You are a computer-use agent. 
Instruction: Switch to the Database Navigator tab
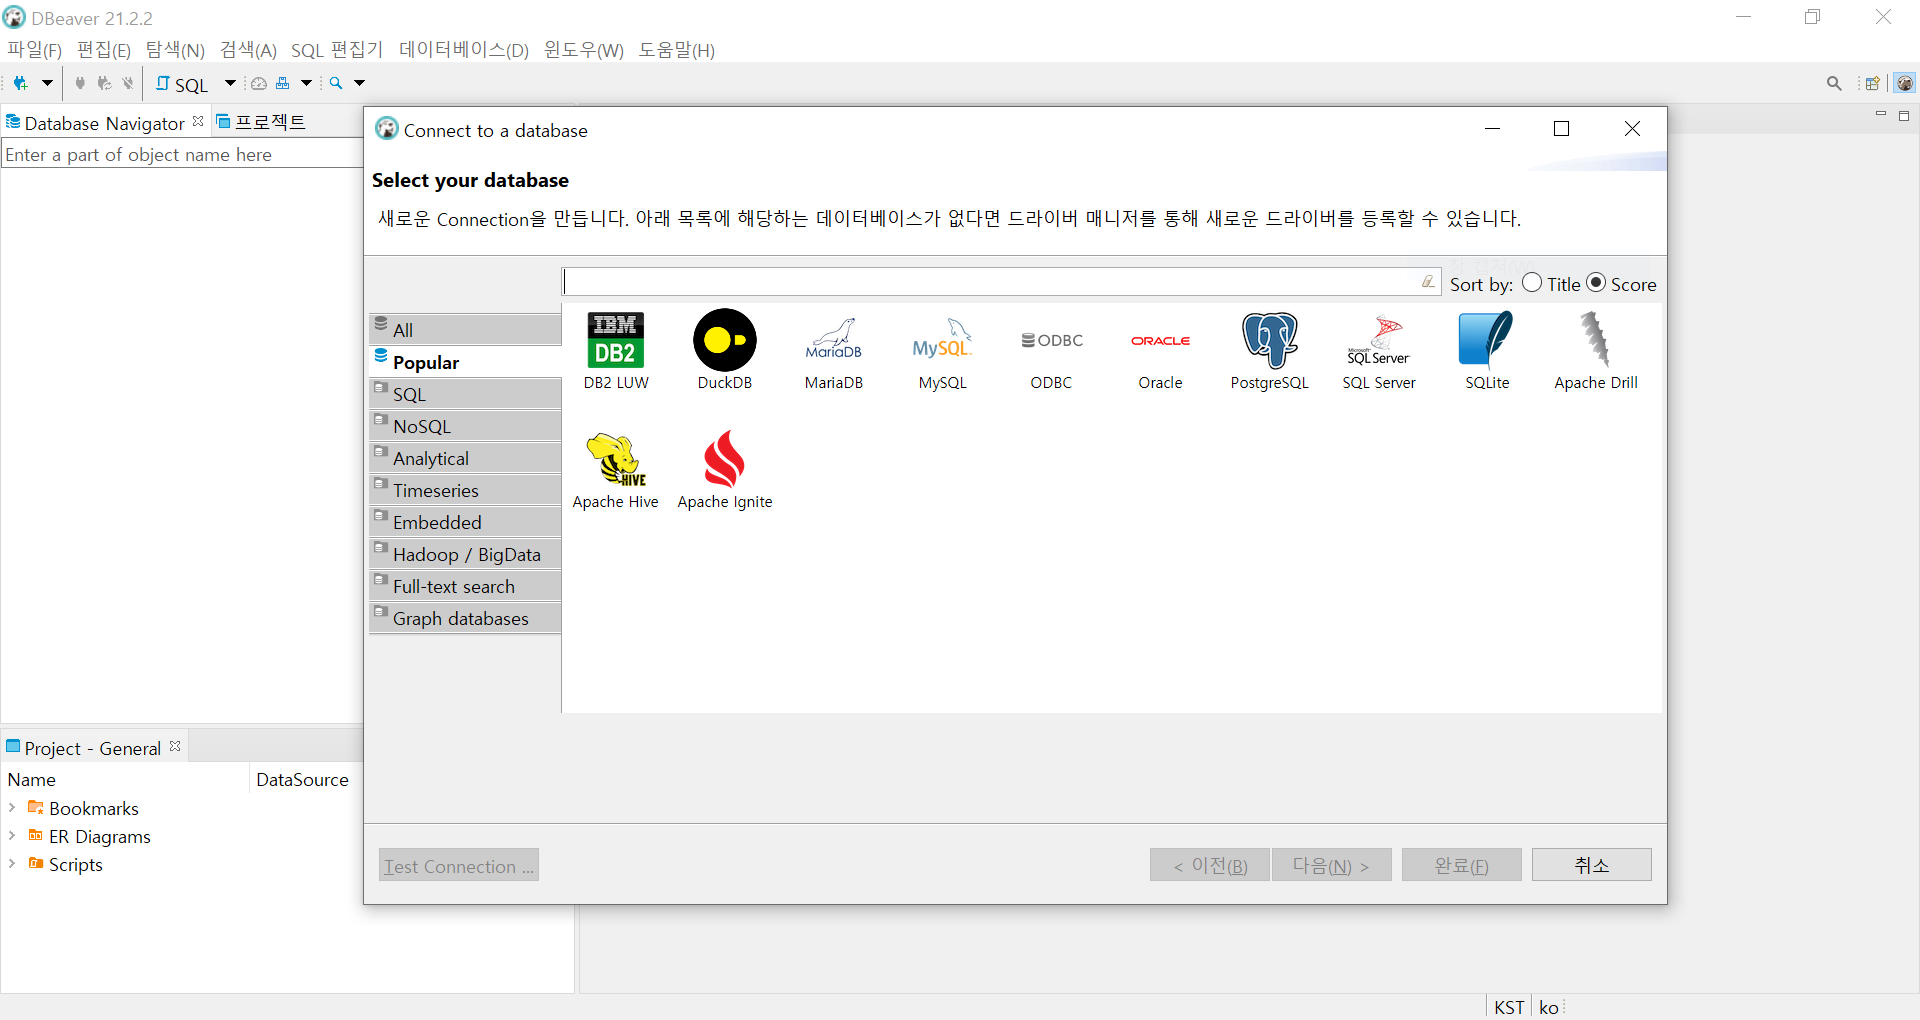coord(104,123)
